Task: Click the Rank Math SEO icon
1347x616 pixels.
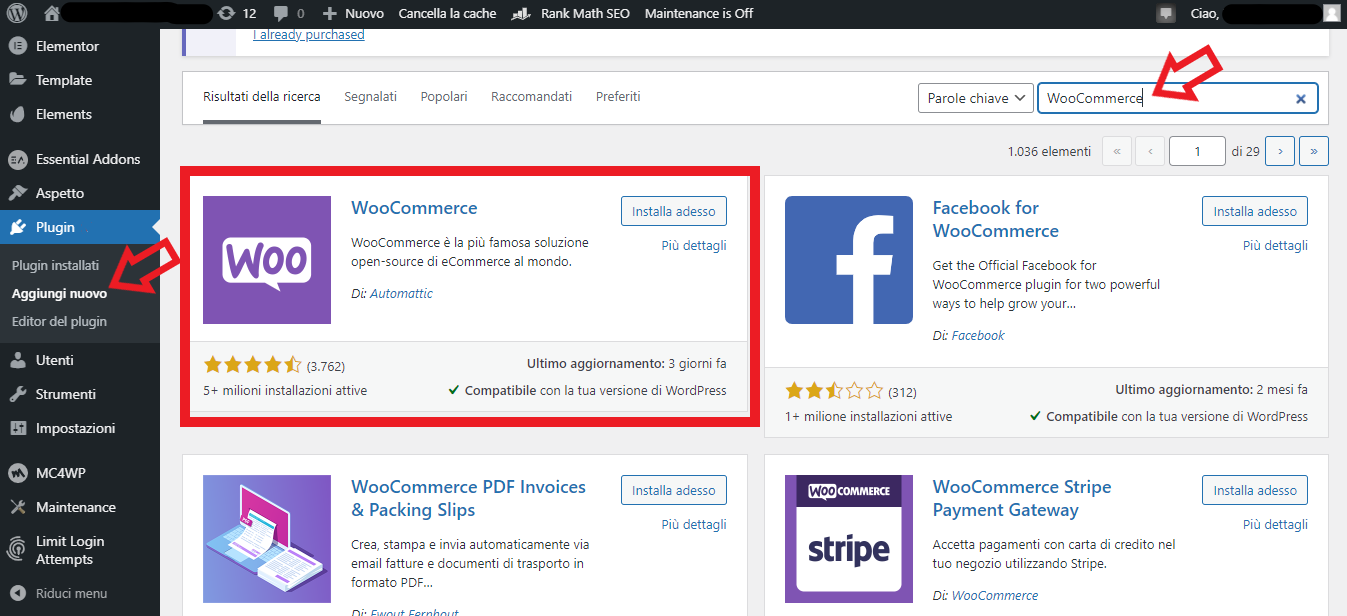Action: 520,14
